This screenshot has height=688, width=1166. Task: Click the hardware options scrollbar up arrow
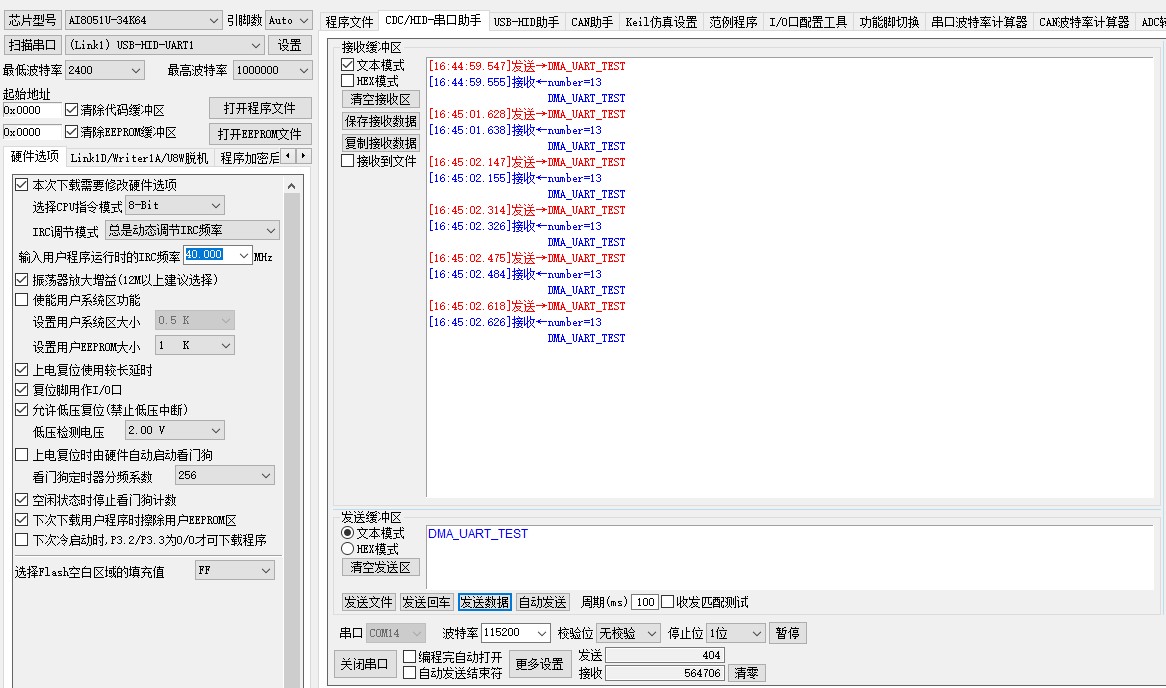(x=292, y=186)
